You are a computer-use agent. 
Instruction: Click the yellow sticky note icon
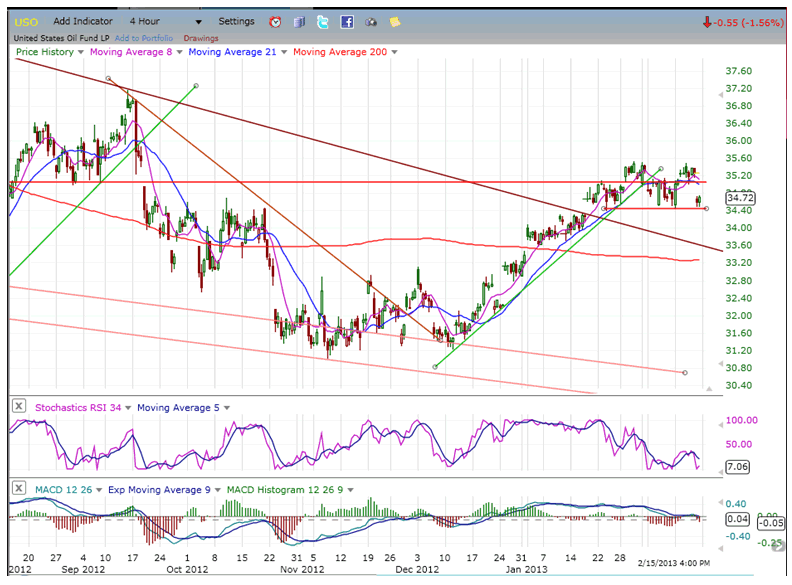click(395, 21)
